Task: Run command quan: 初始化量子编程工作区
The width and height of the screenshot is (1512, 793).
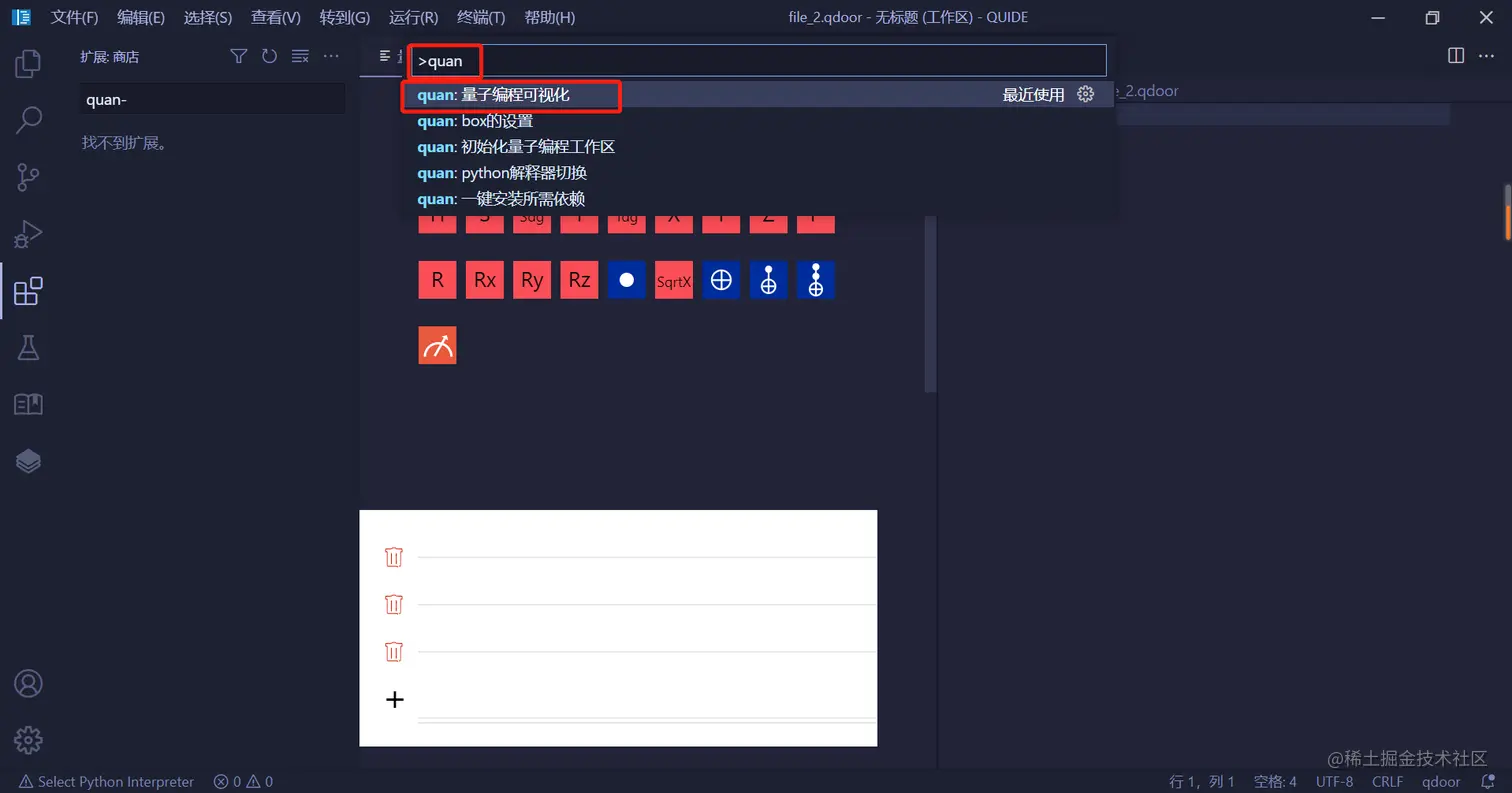Action: (758, 147)
